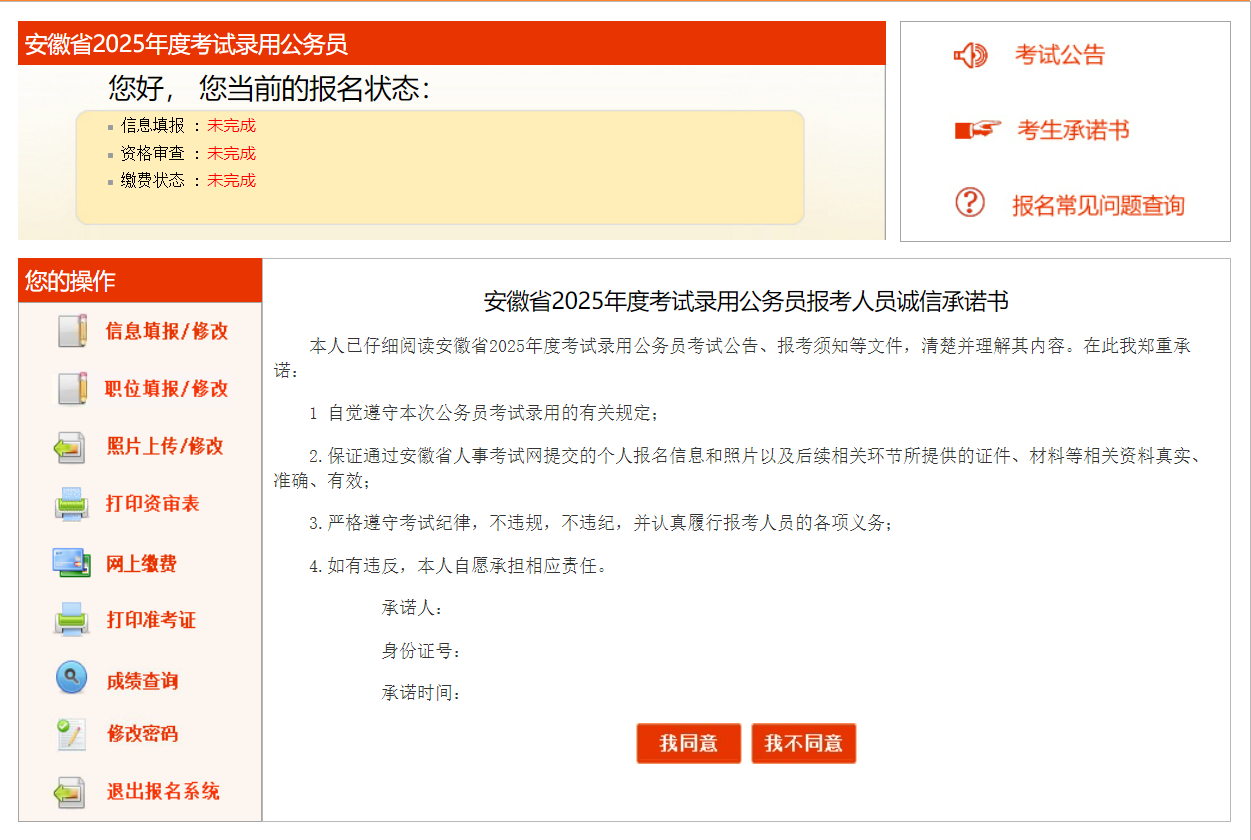
Task: Click pledge item 1 自觉遵守 text
Action: pyautogui.click(x=485, y=412)
